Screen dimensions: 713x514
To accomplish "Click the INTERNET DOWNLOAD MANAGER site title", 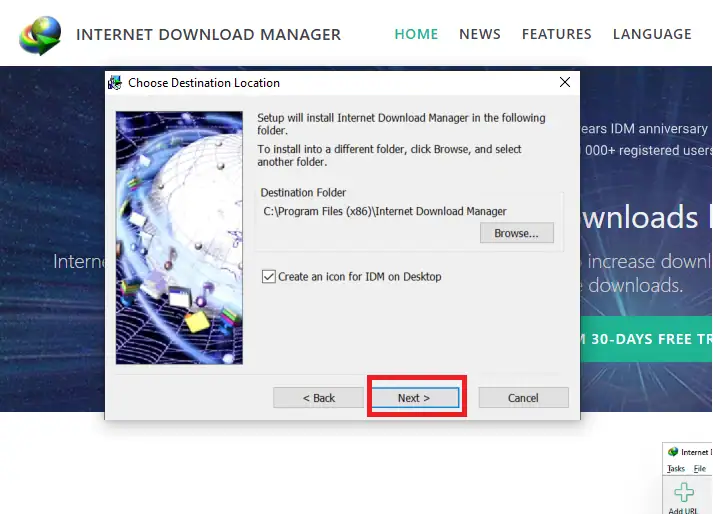I will pyautogui.click(x=208, y=35).
